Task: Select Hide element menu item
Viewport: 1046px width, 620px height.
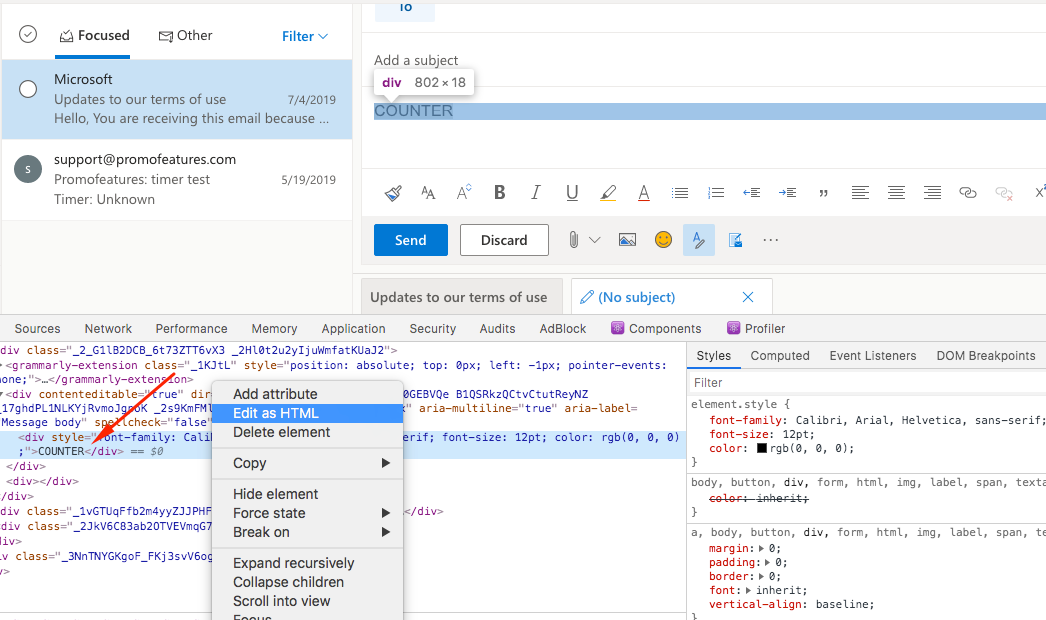Action: coord(308,495)
